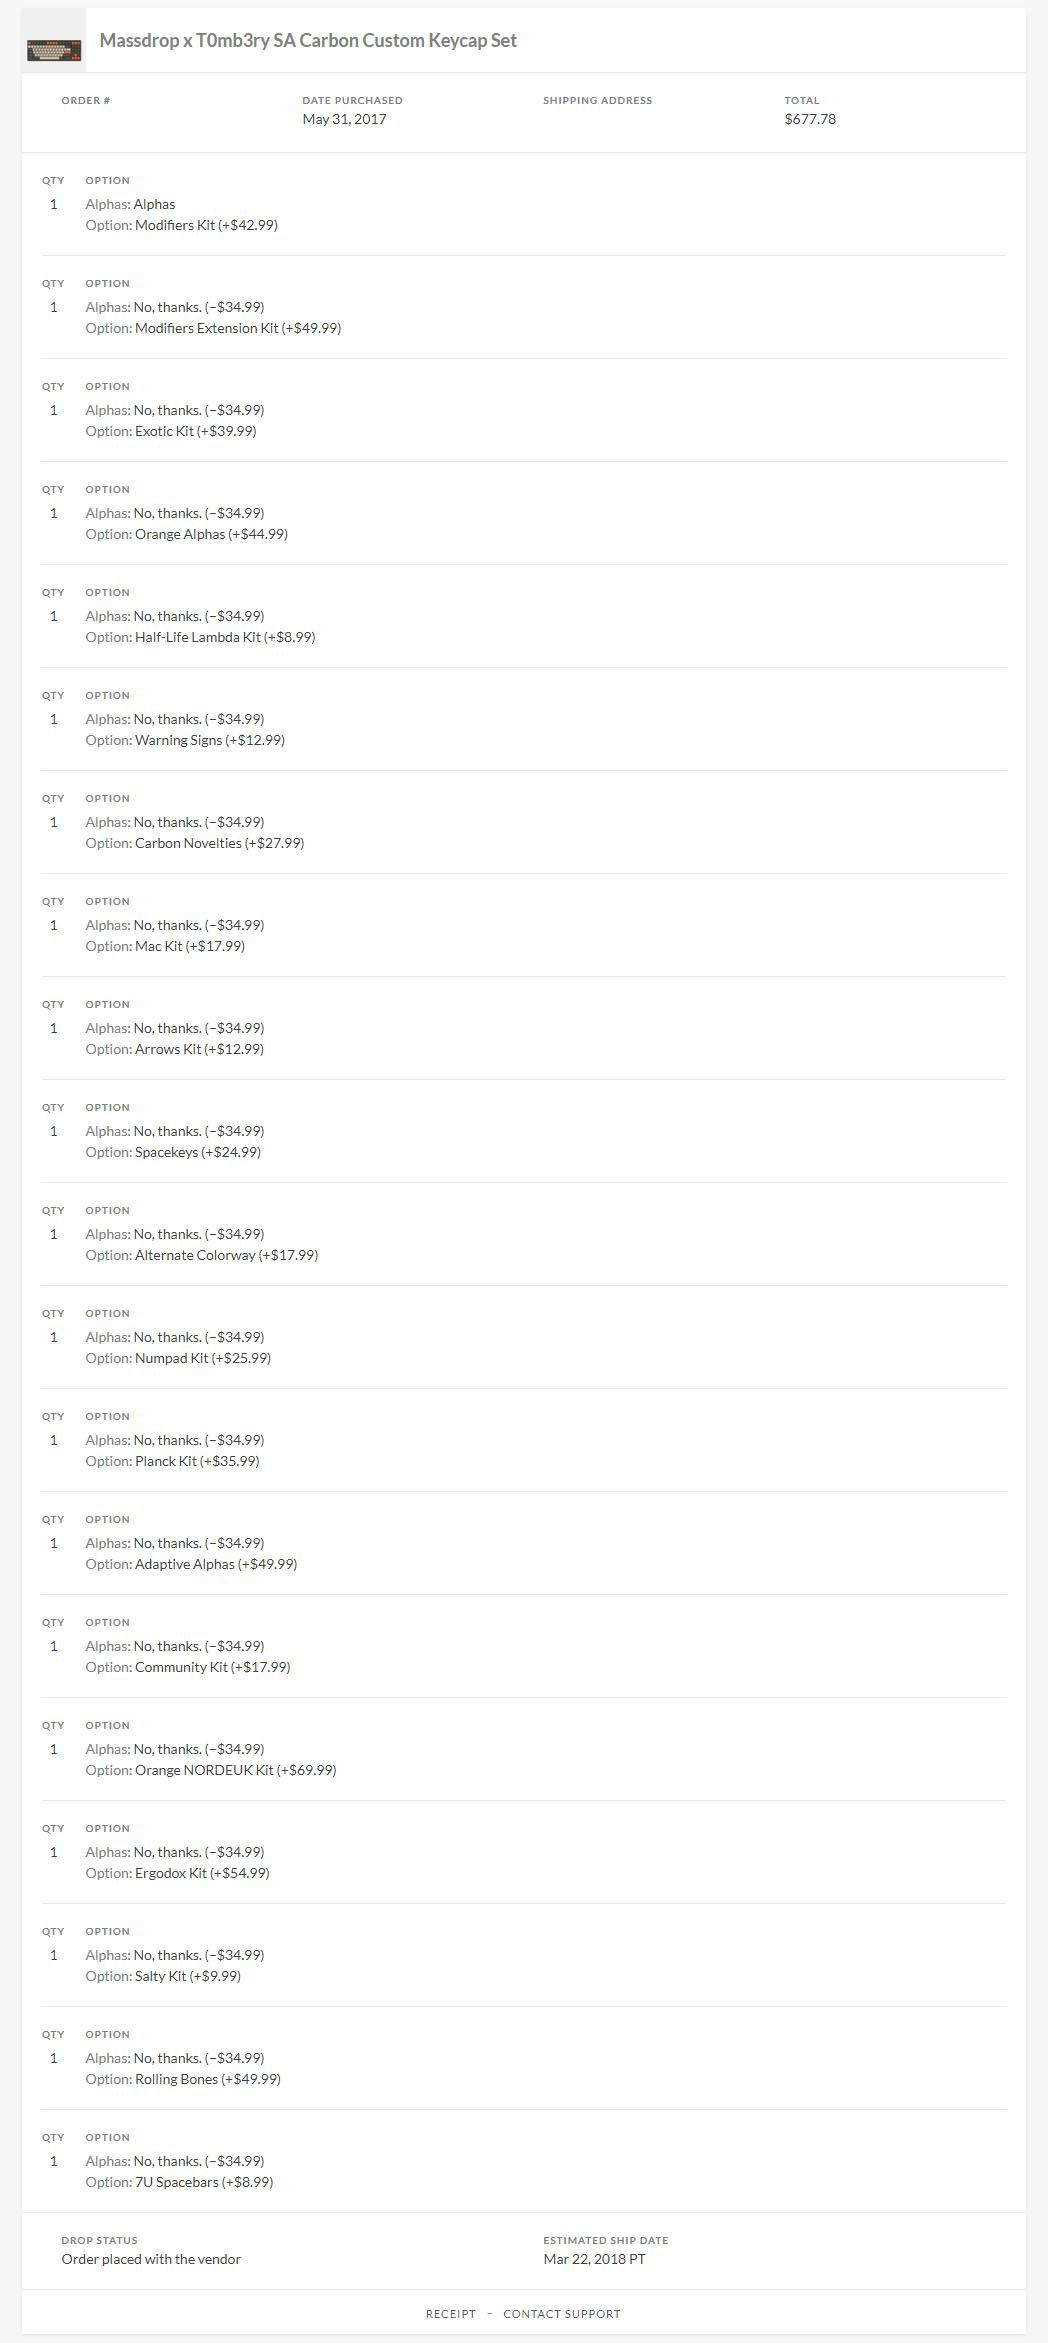The width and height of the screenshot is (1048, 2343).
Task: Open the Massdrop x T0mb3ry SA Carbon title
Action: point(308,41)
